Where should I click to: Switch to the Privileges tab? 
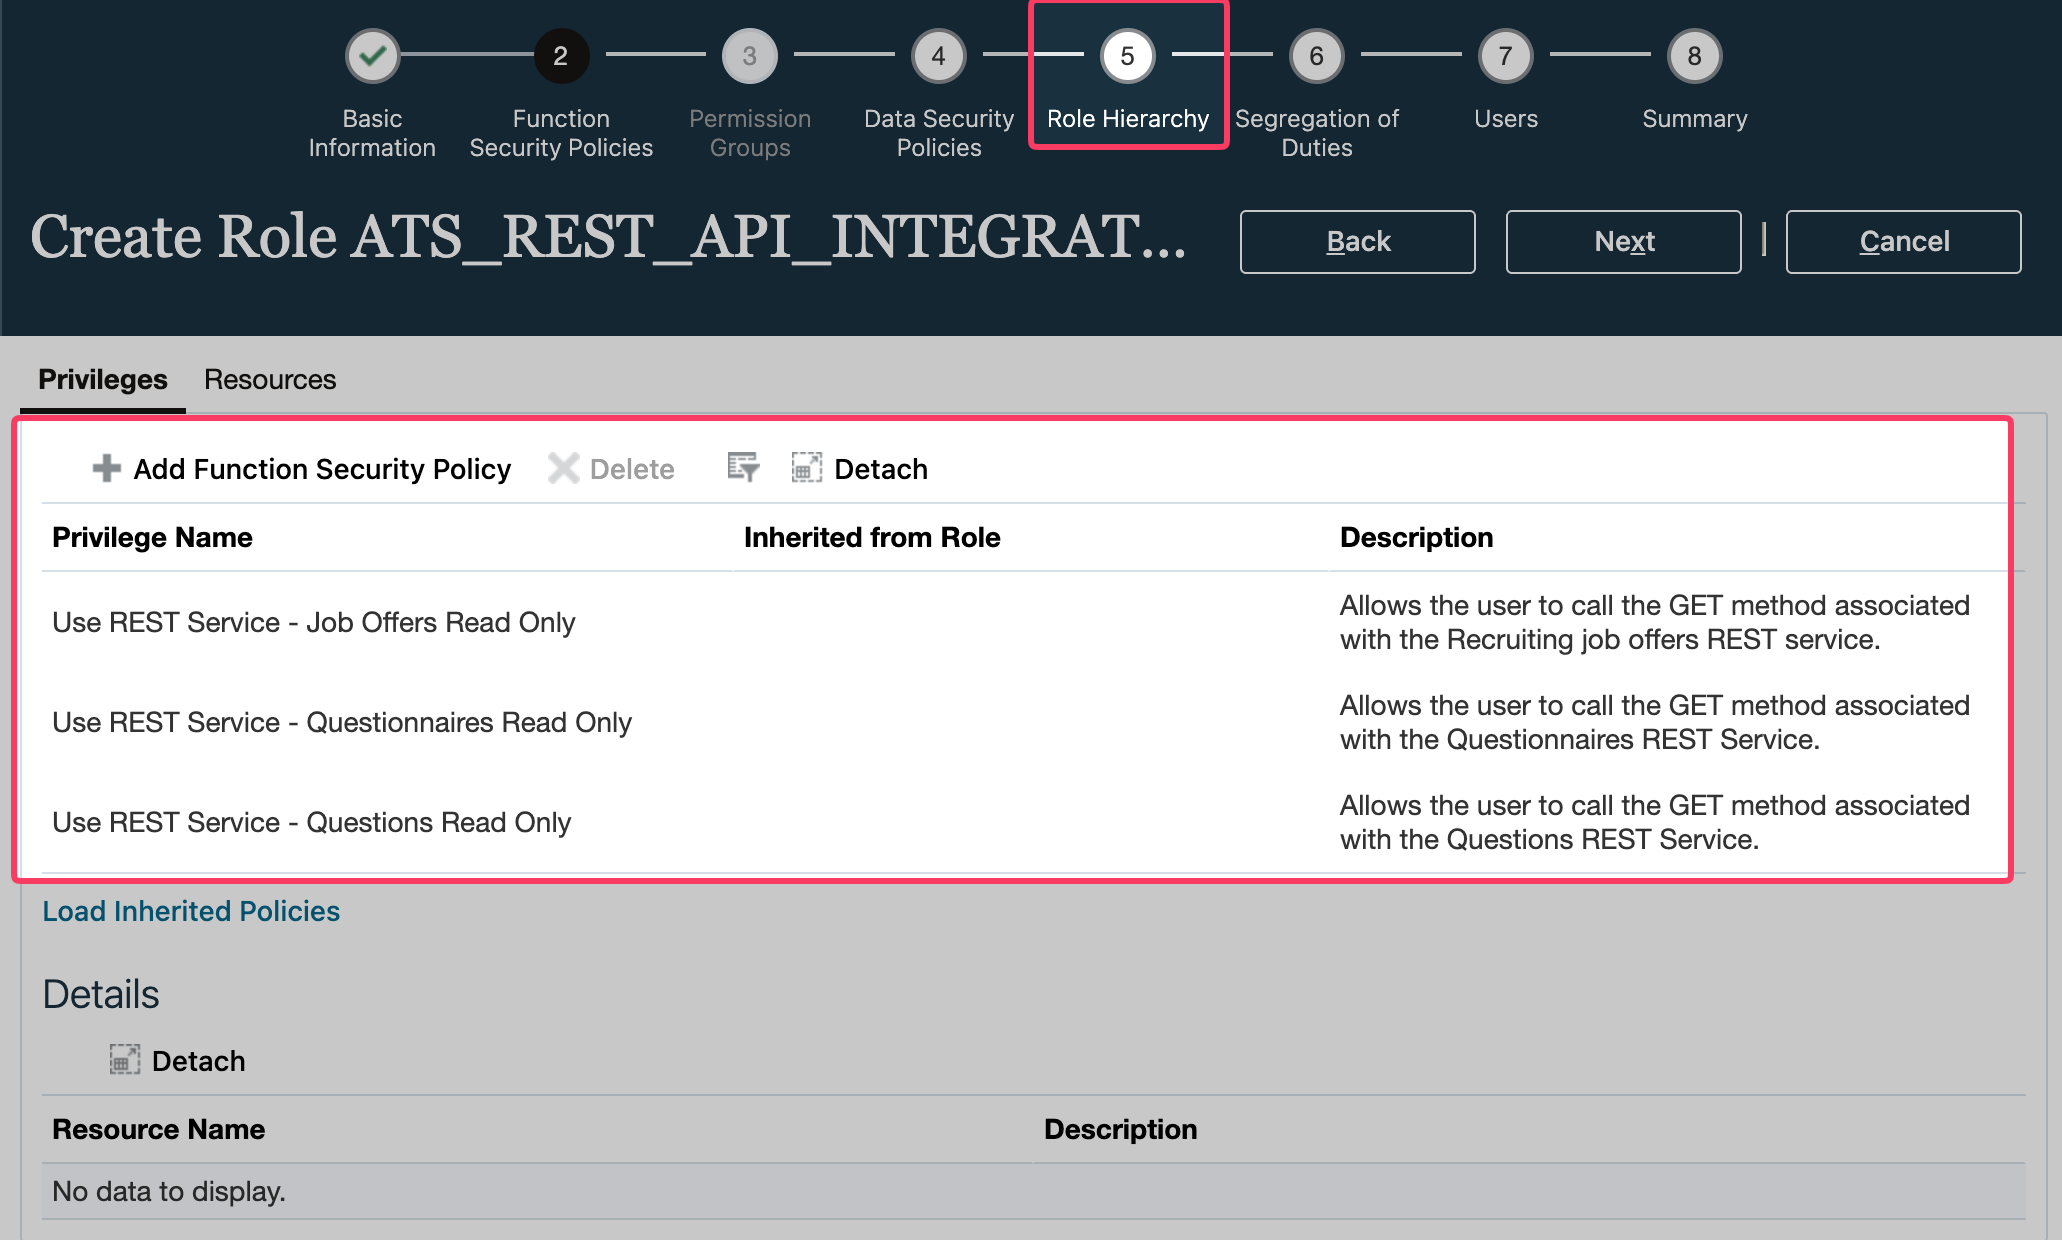tap(103, 380)
